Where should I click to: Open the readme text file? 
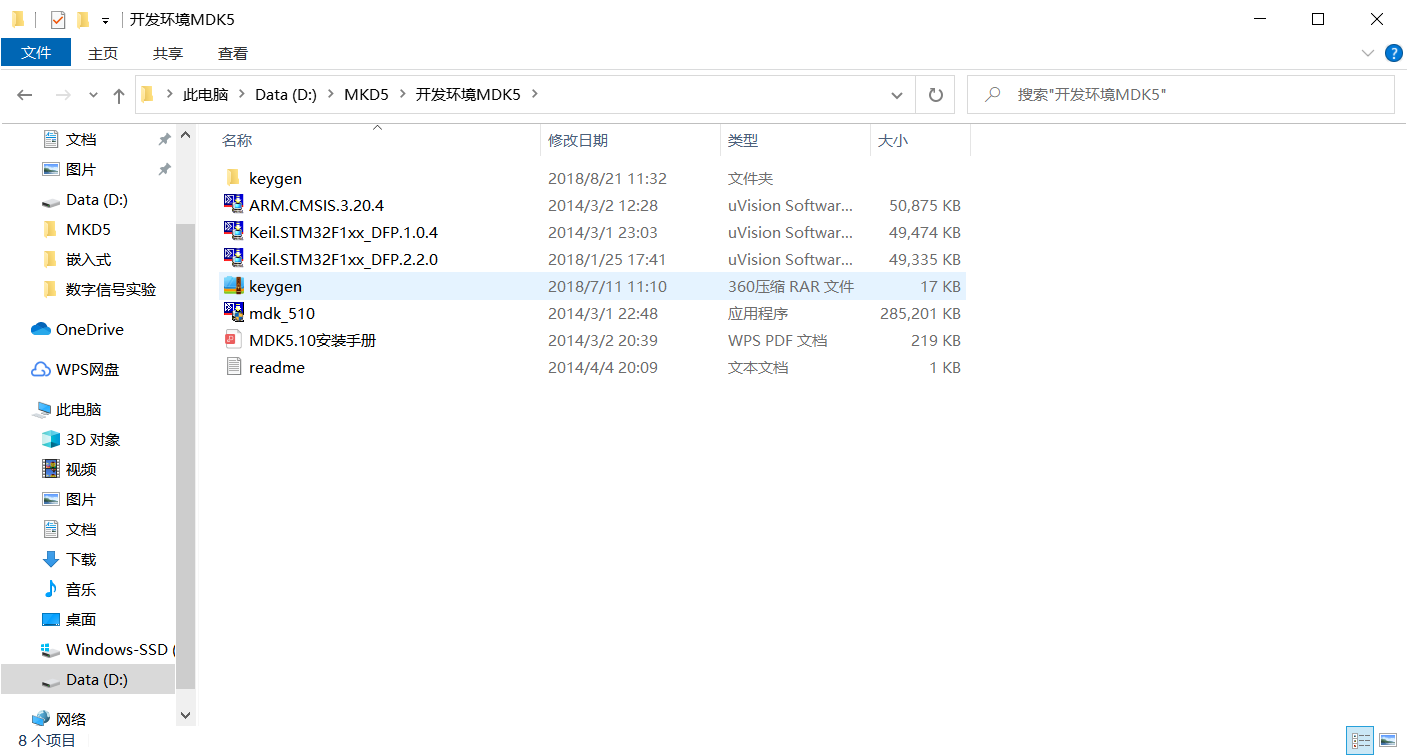click(x=275, y=367)
